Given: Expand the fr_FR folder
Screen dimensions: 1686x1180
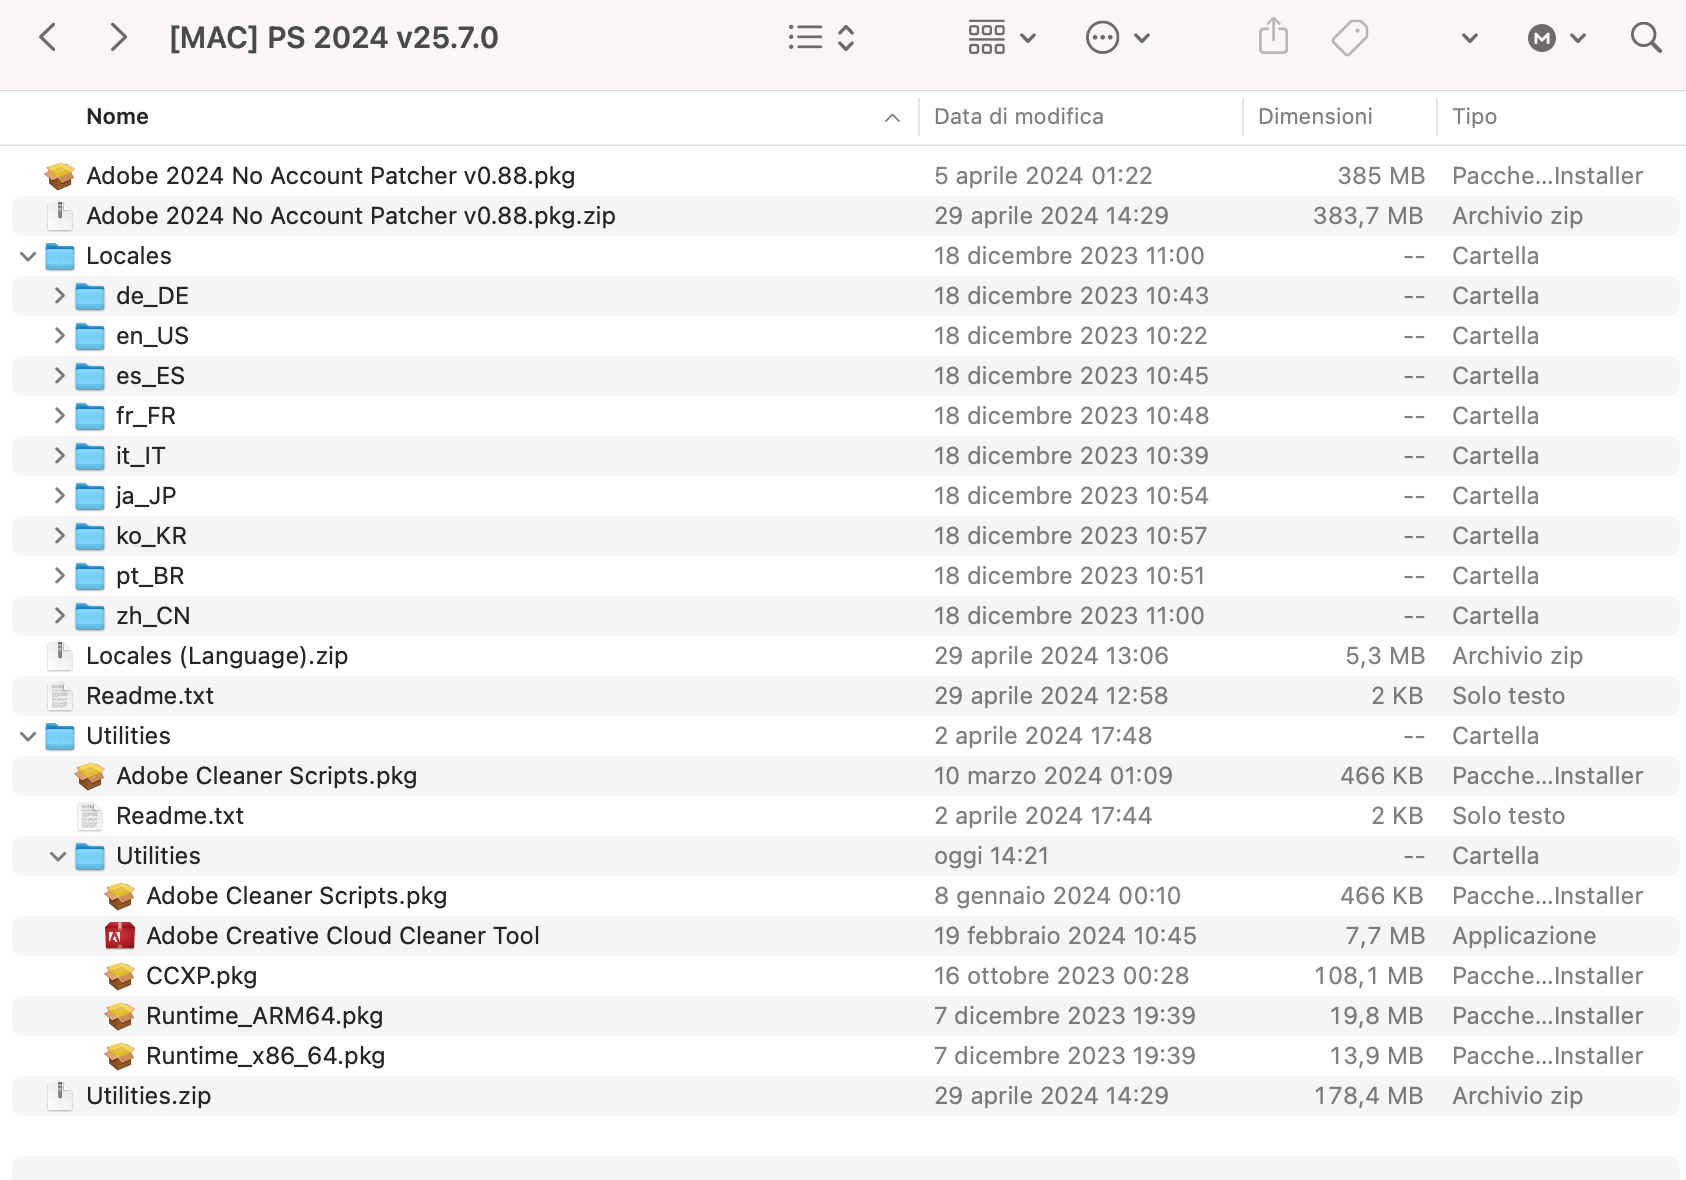Looking at the screenshot, I should point(59,415).
